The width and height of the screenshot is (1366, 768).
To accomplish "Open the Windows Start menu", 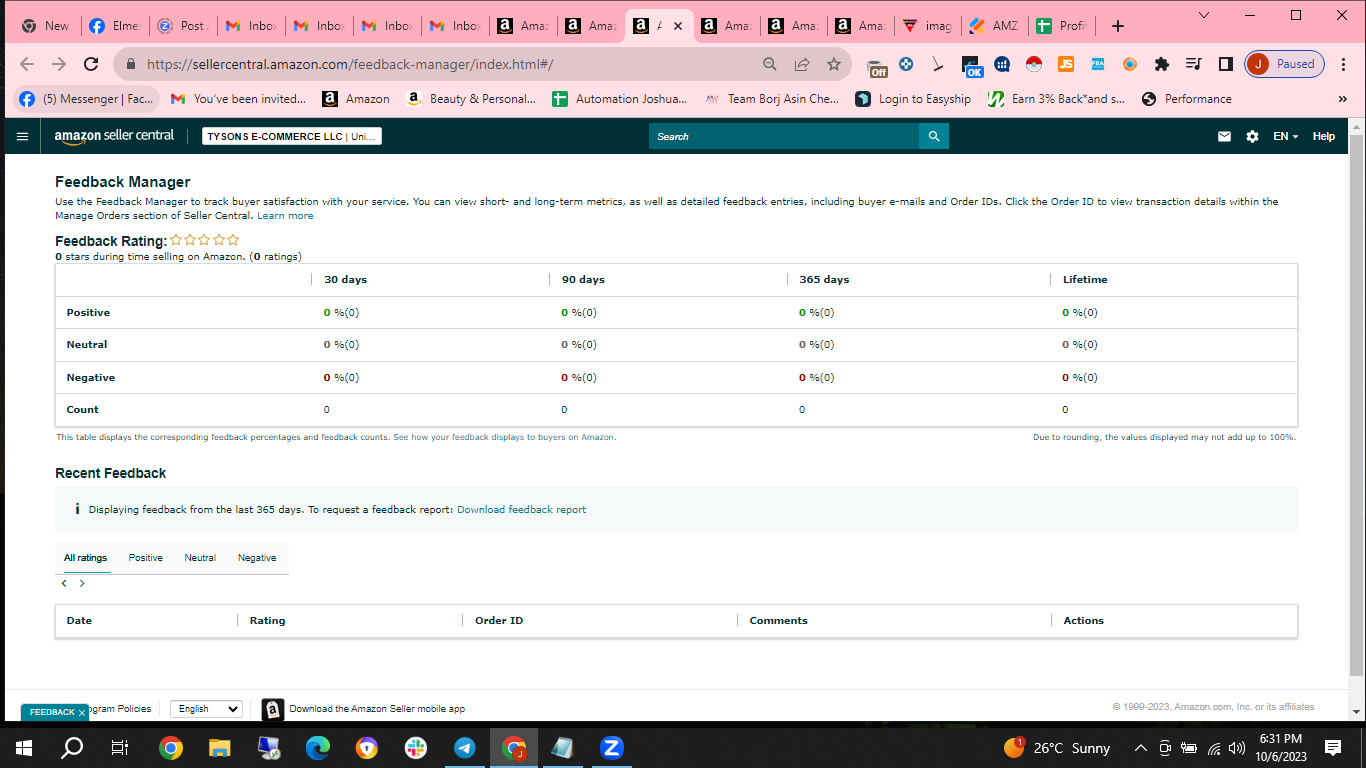I will 24,747.
